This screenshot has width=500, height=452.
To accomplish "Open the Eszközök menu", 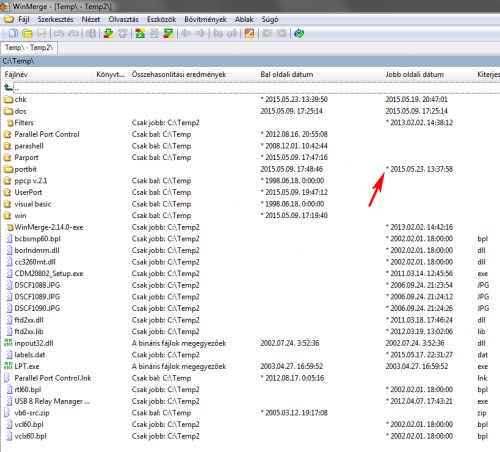I will pyautogui.click(x=161, y=19).
